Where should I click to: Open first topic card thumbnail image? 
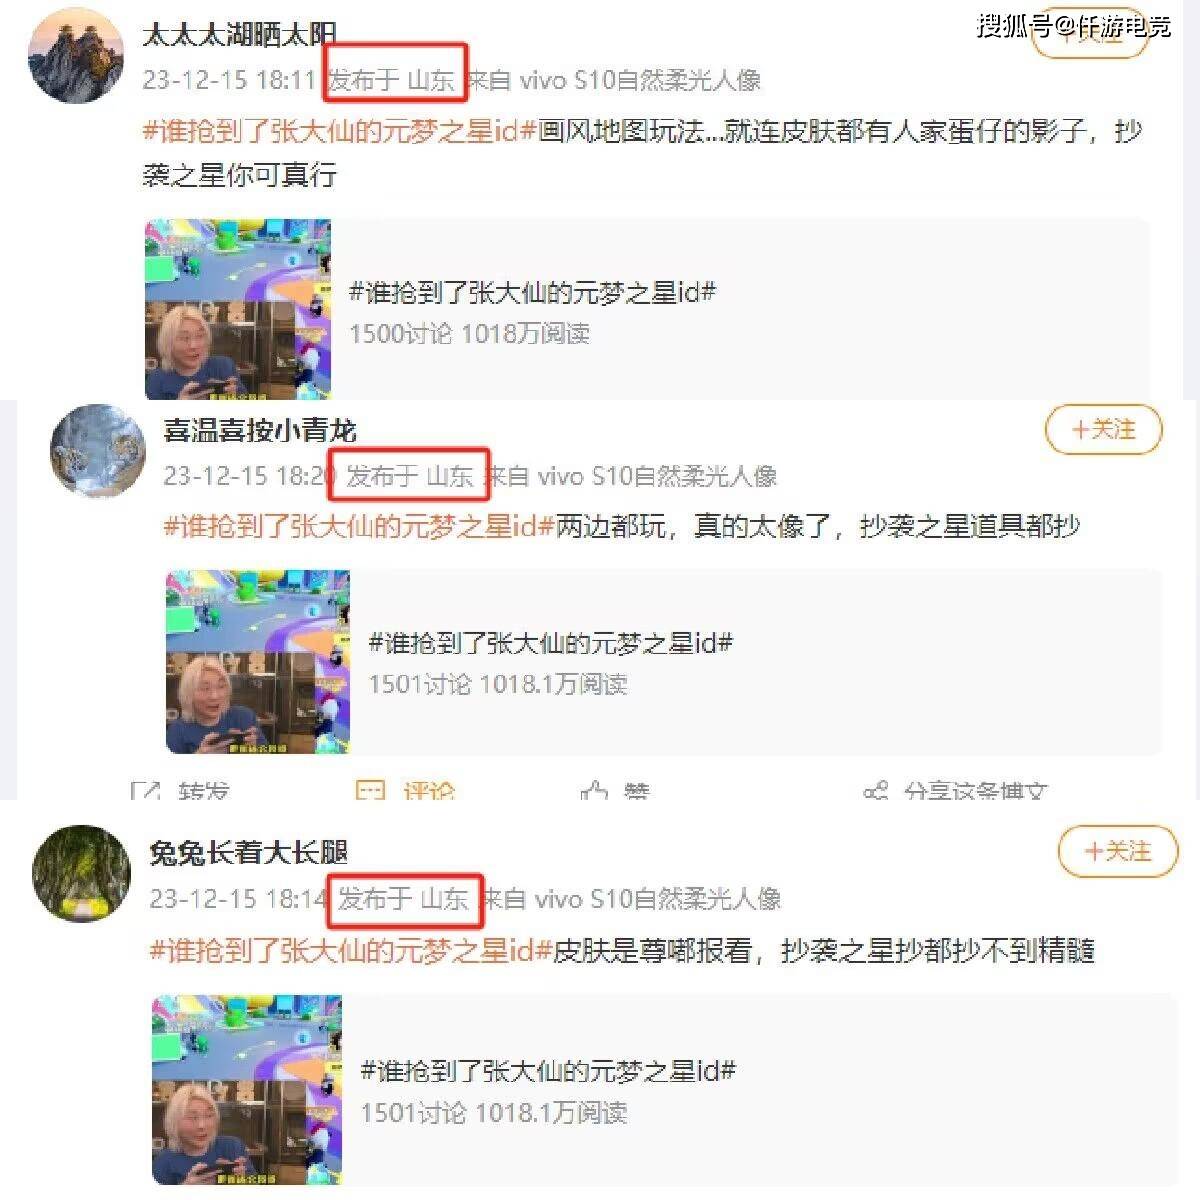[x=238, y=309]
